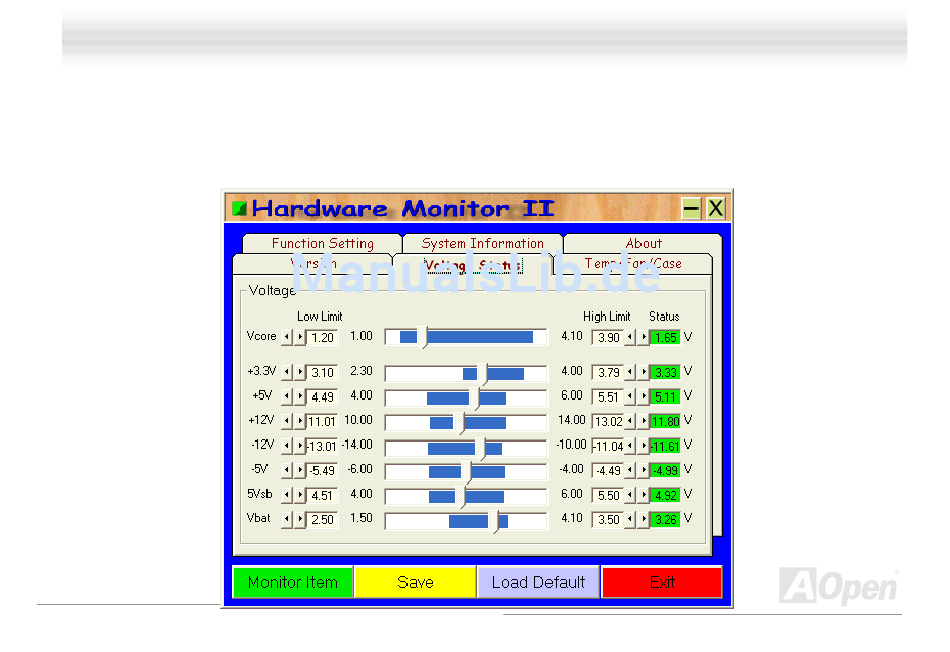The height and width of the screenshot is (652, 950).
Task: Decrease +12V high limit with left arrow
Action: pyautogui.click(x=630, y=421)
